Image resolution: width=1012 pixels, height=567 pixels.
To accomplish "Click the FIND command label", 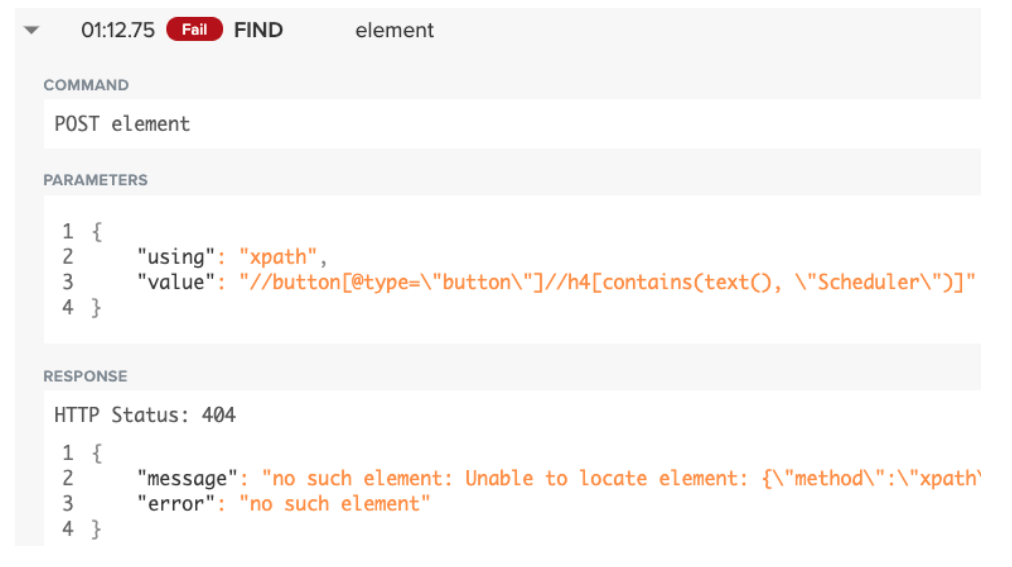I will [x=258, y=30].
